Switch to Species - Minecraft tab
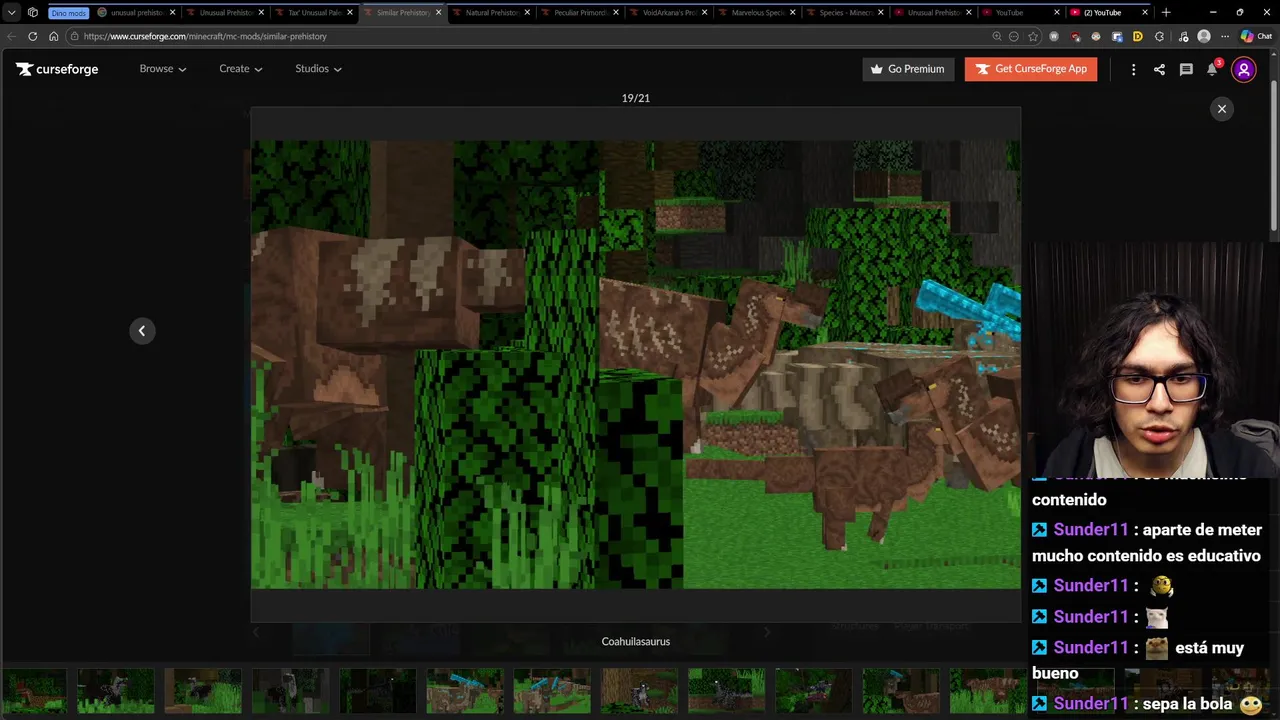The image size is (1280, 720). click(845, 13)
